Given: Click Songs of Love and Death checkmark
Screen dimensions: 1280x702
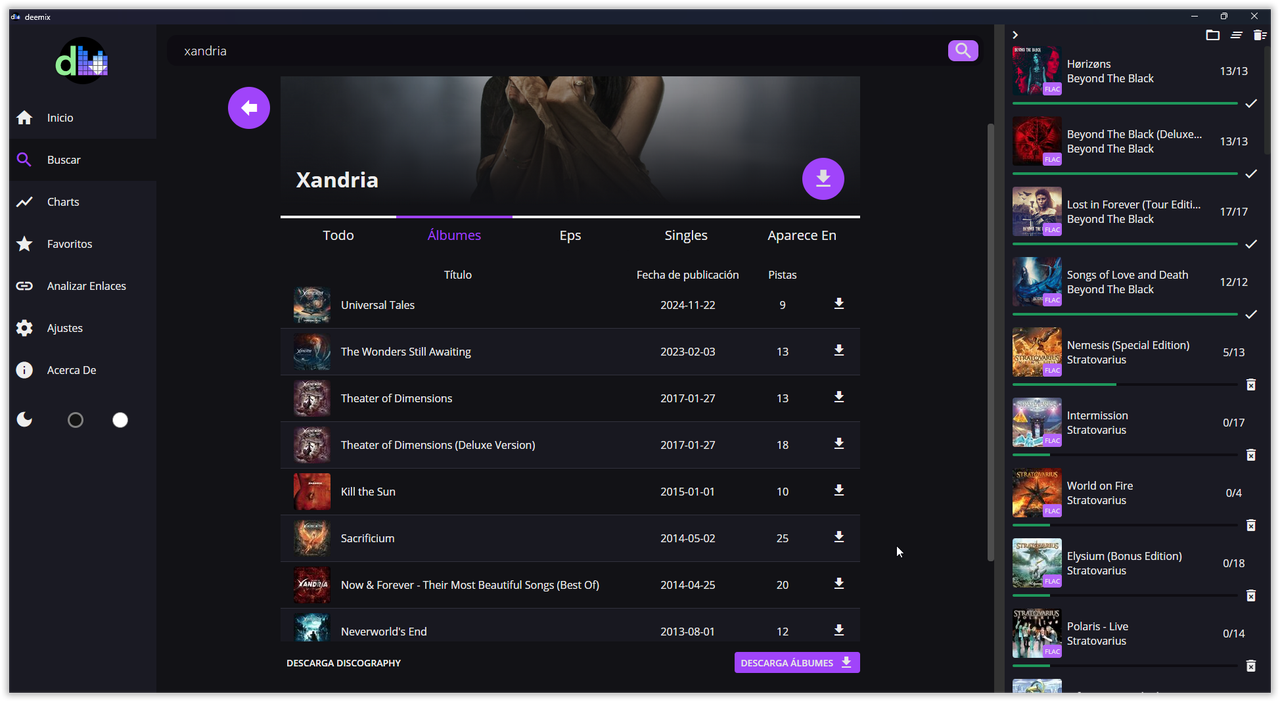Looking at the screenshot, I should [1250, 315].
